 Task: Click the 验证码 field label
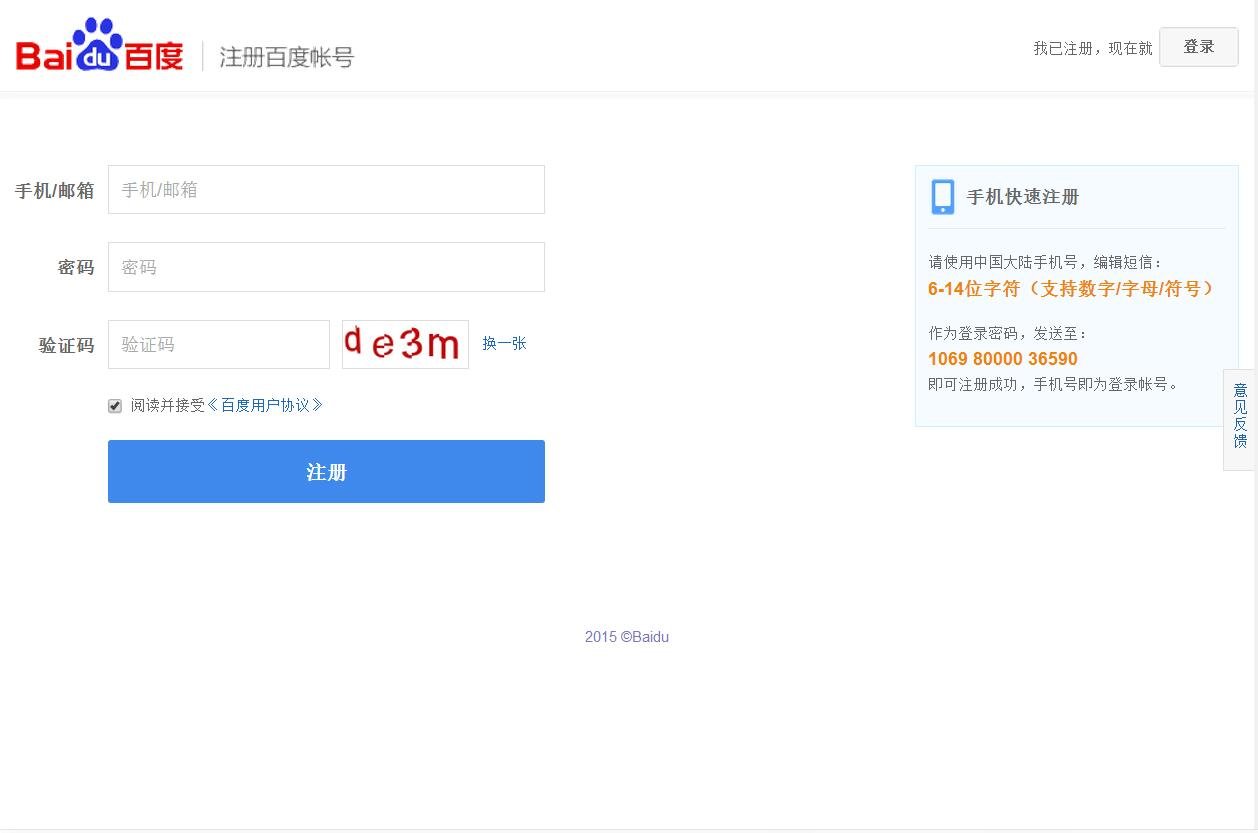pos(65,344)
